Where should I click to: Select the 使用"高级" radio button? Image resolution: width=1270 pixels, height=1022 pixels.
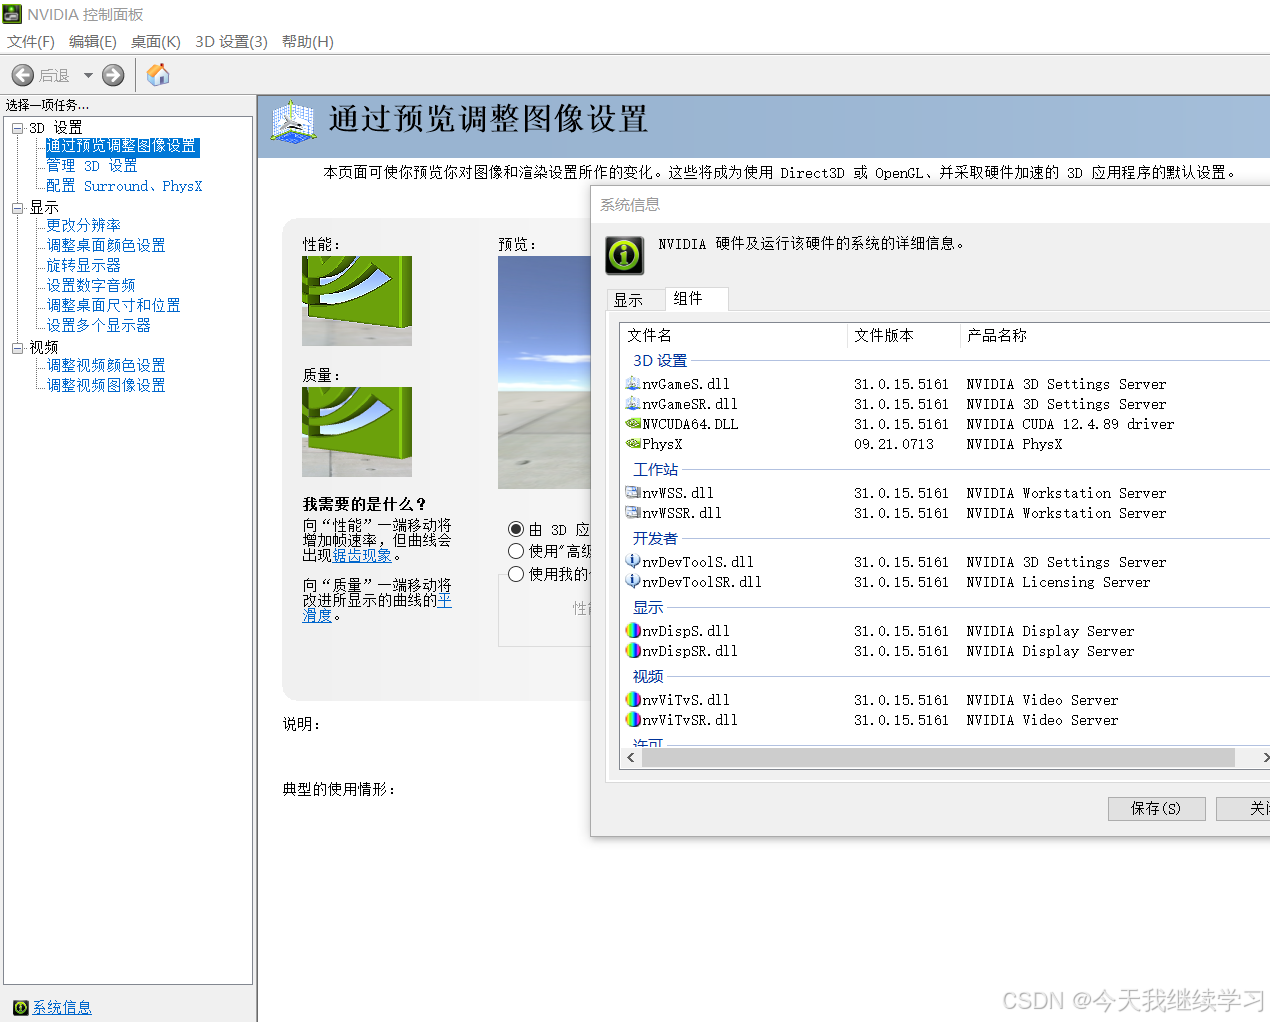516,551
